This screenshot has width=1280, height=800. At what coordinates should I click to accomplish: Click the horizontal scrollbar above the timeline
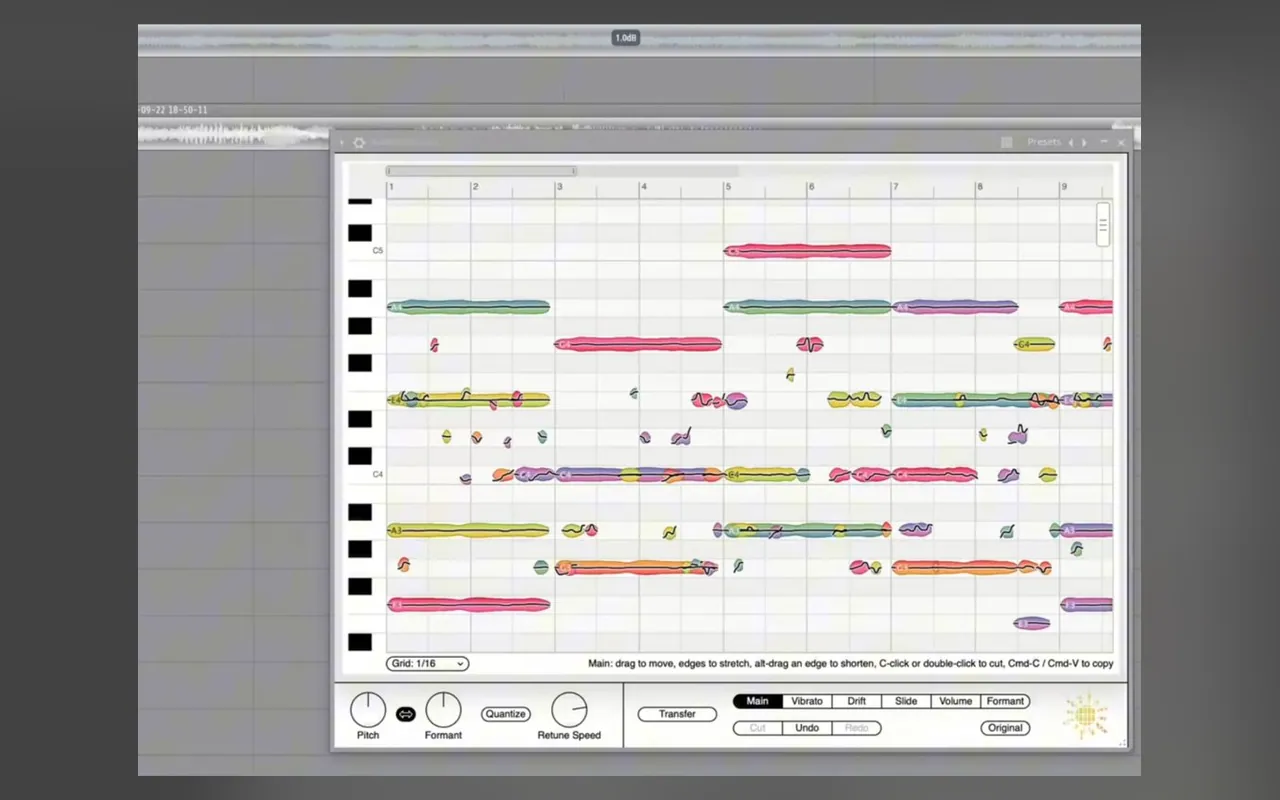(481, 171)
